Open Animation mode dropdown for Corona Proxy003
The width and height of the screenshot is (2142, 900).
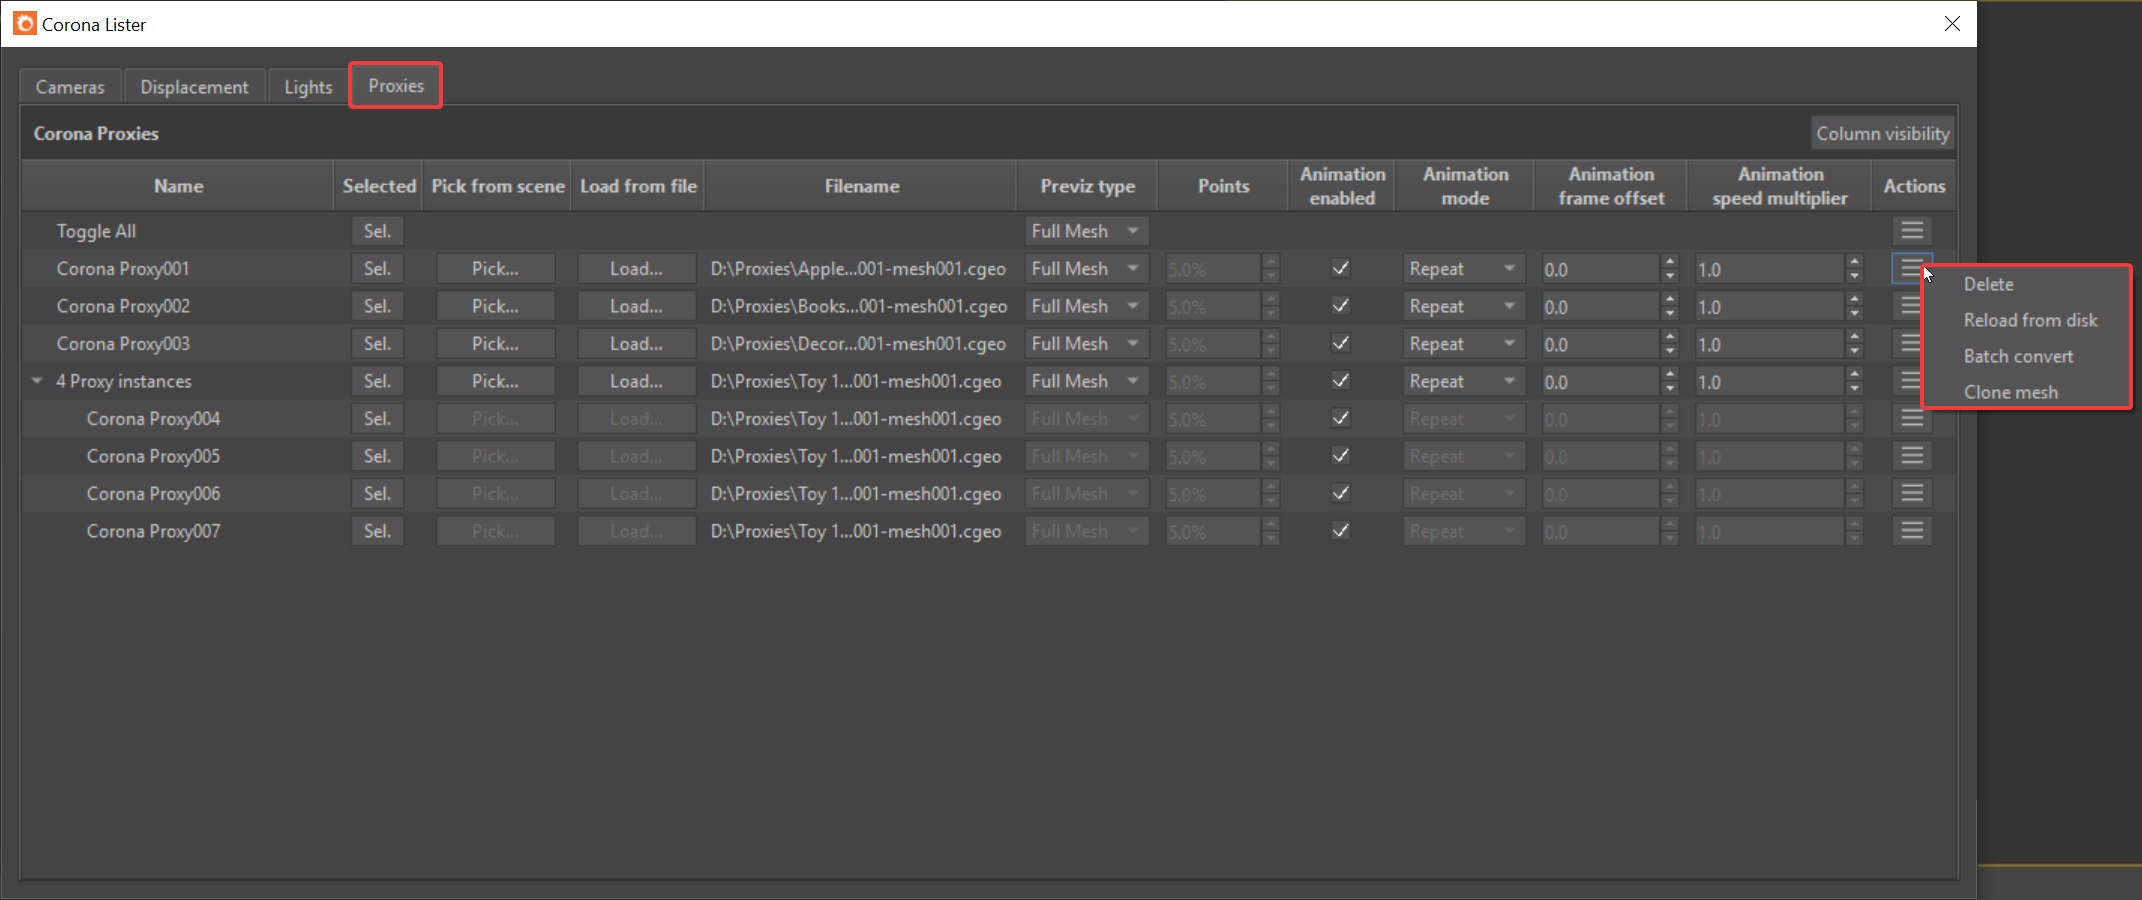(x=1464, y=344)
